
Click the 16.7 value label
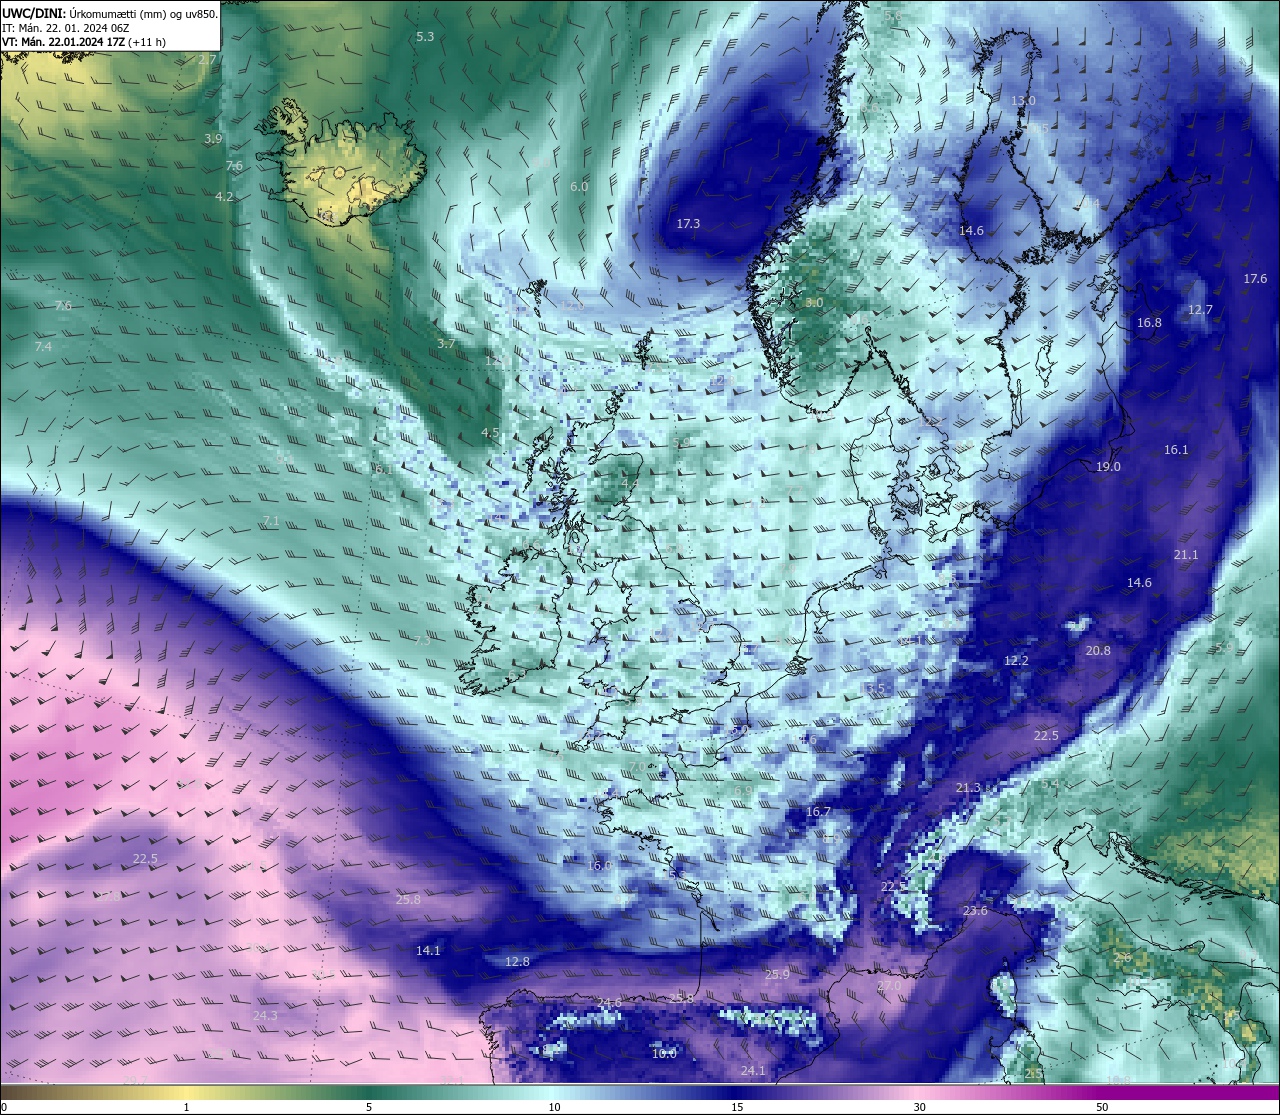[x=818, y=812]
